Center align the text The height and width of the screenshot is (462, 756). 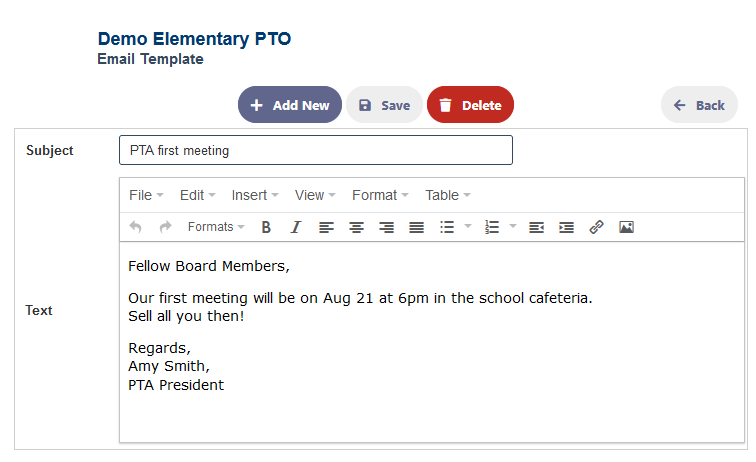(x=356, y=227)
